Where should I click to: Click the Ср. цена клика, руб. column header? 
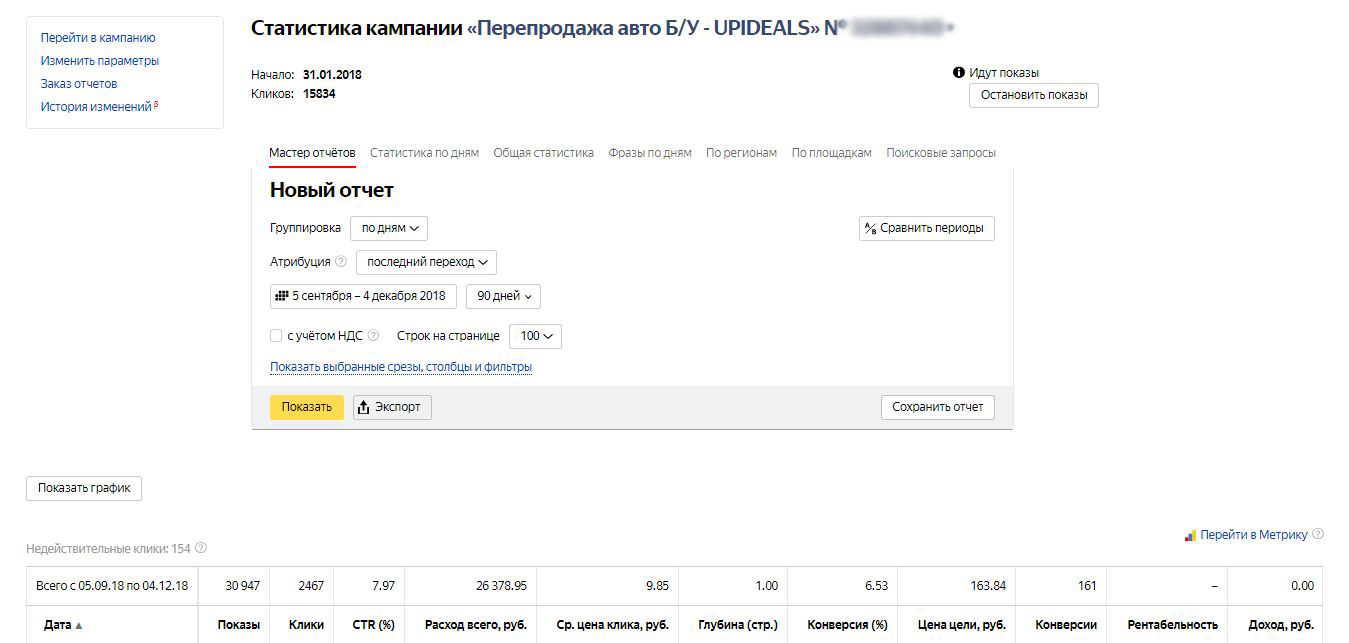[612, 624]
